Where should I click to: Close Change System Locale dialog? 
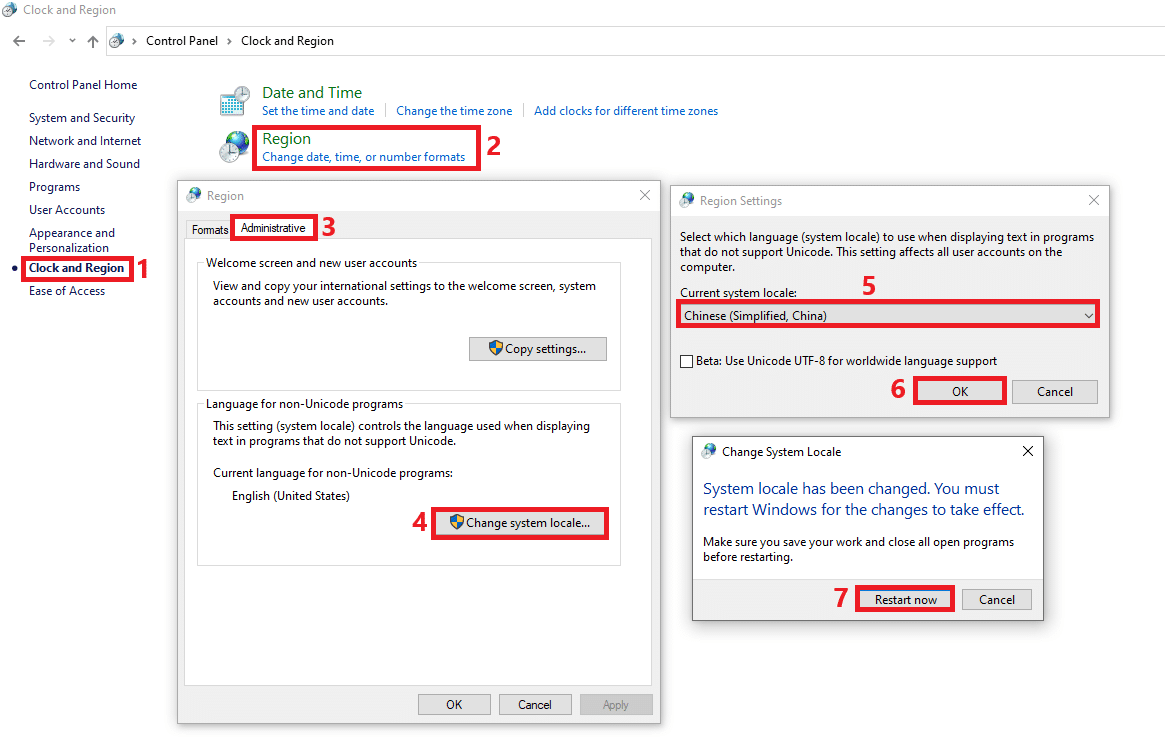[x=1028, y=451]
